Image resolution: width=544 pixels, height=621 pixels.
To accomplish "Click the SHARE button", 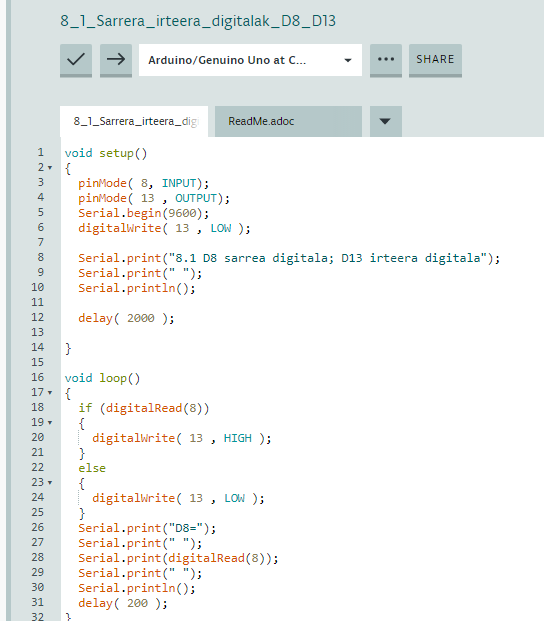I will (x=435, y=60).
